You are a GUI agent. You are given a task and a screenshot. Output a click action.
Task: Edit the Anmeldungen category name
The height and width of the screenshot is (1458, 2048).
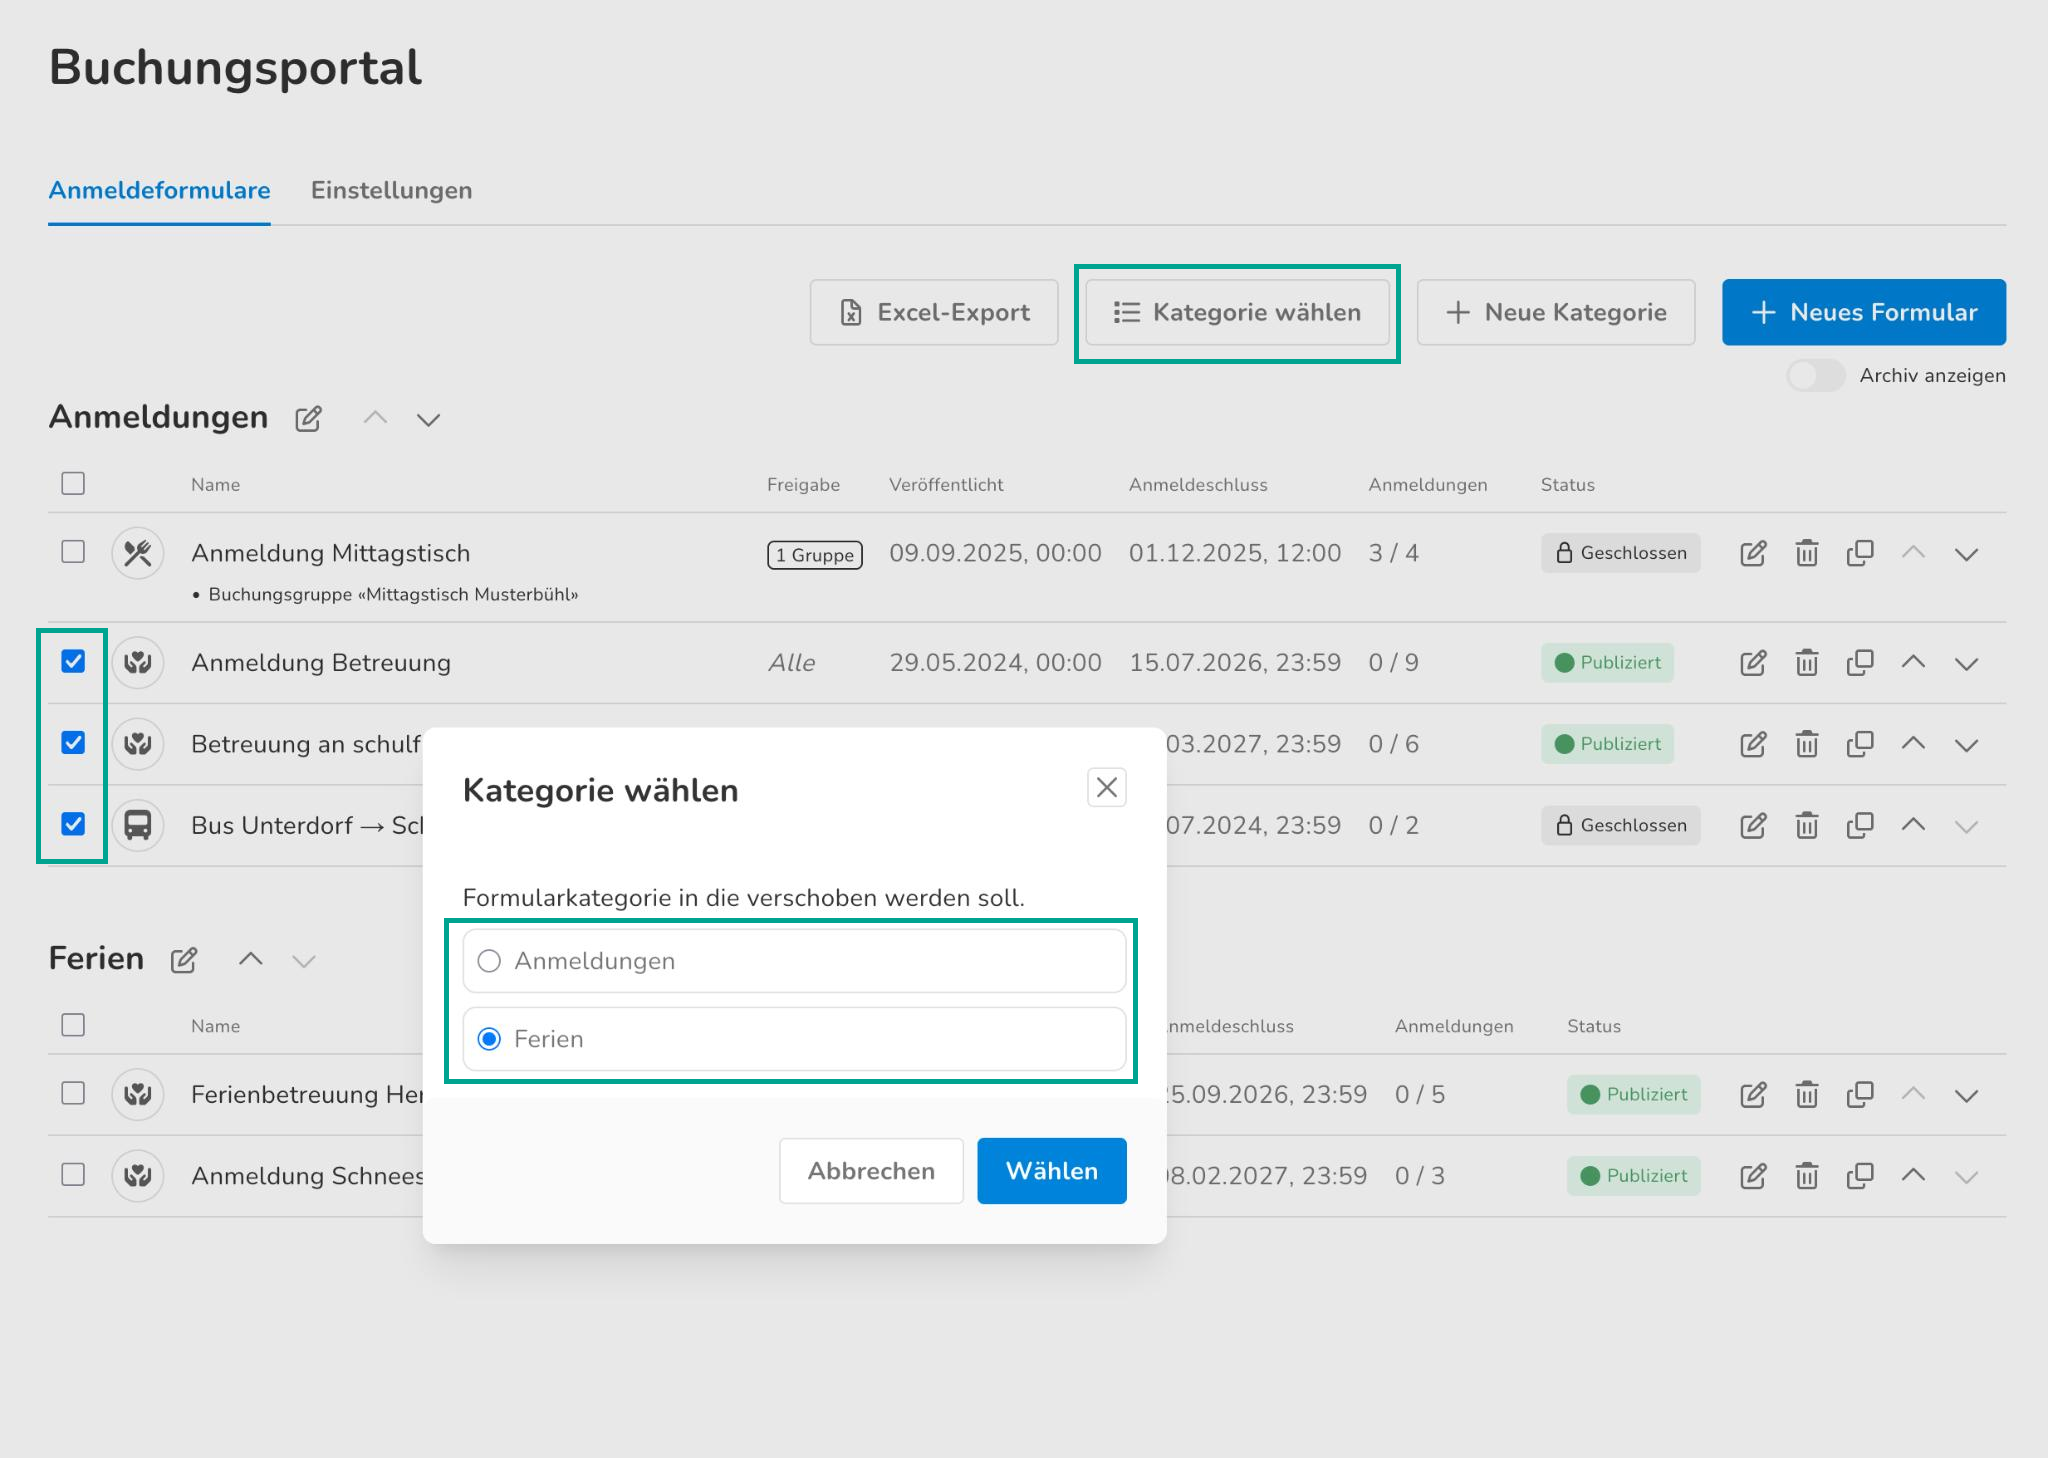point(308,418)
